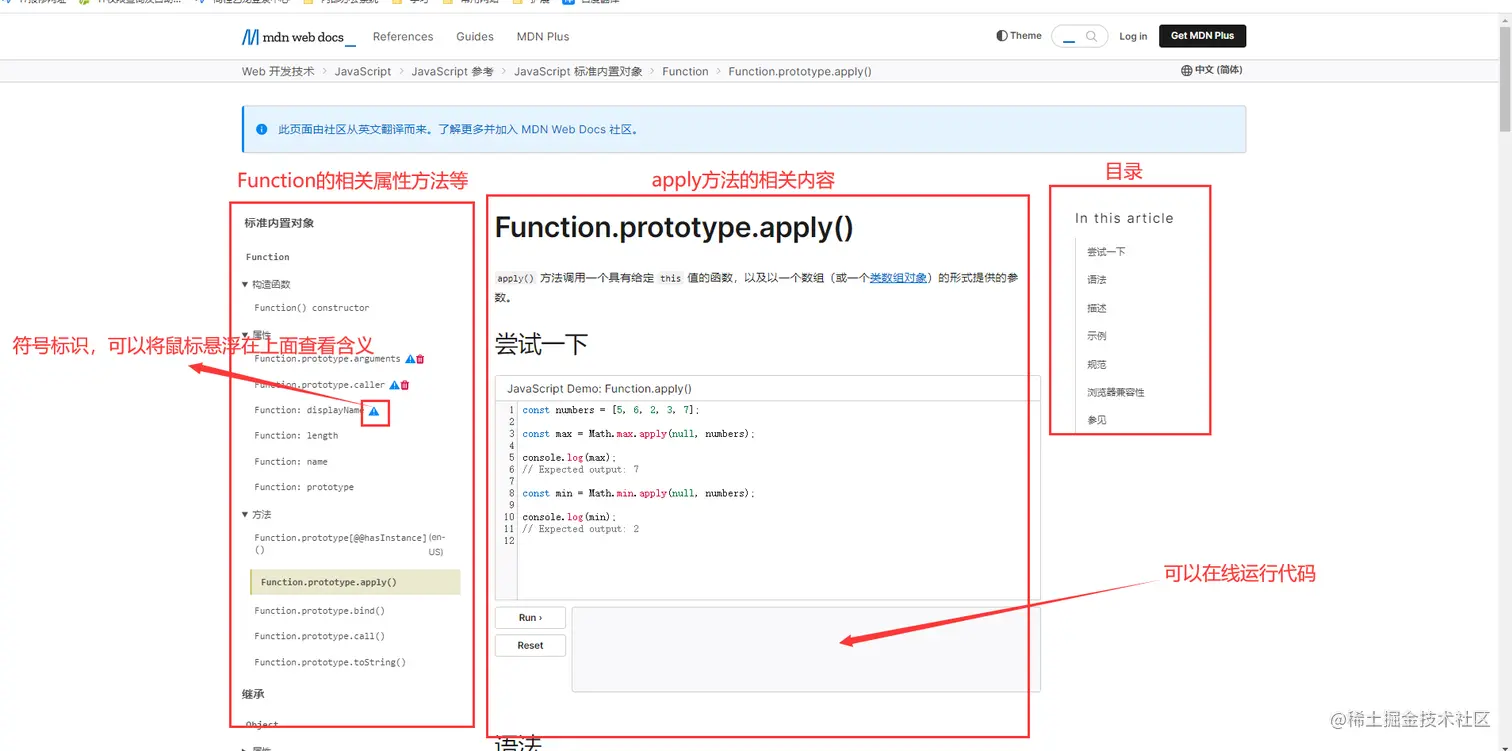Open Function.prototype.arguments sidebar entry
This screenshot has width=1512, height=751.
coord(327,359)
